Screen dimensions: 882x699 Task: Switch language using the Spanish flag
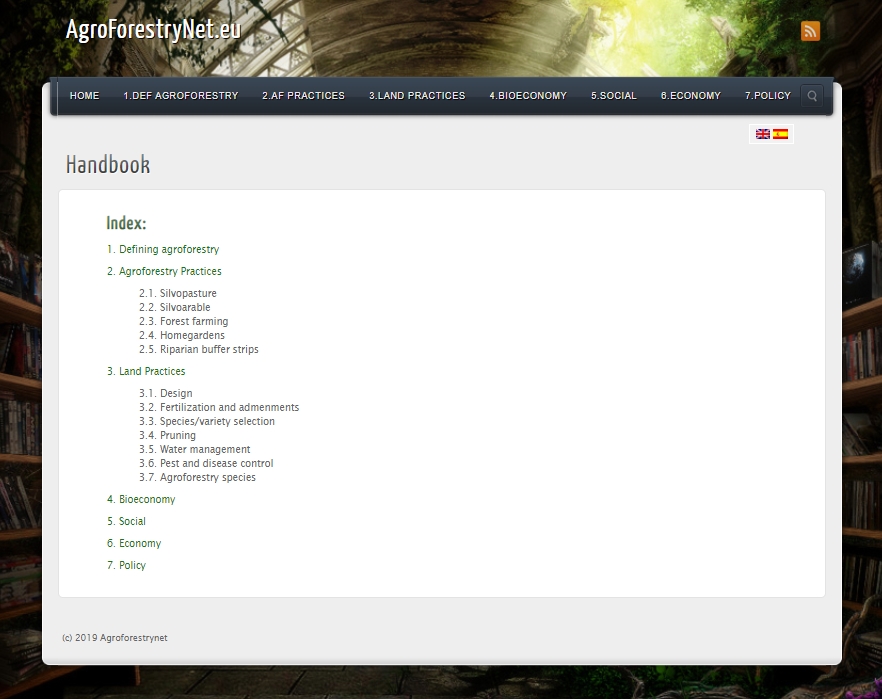[780, 134]
